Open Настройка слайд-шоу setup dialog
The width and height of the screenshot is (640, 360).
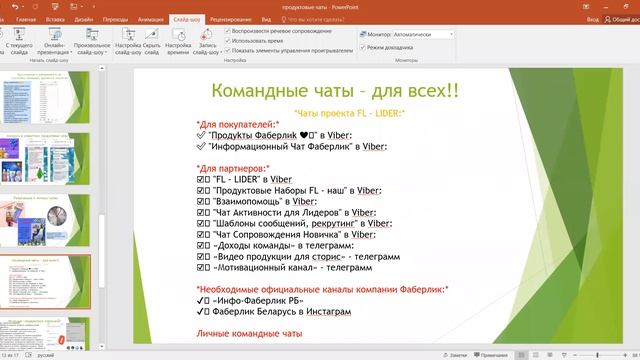click(128, 42)
